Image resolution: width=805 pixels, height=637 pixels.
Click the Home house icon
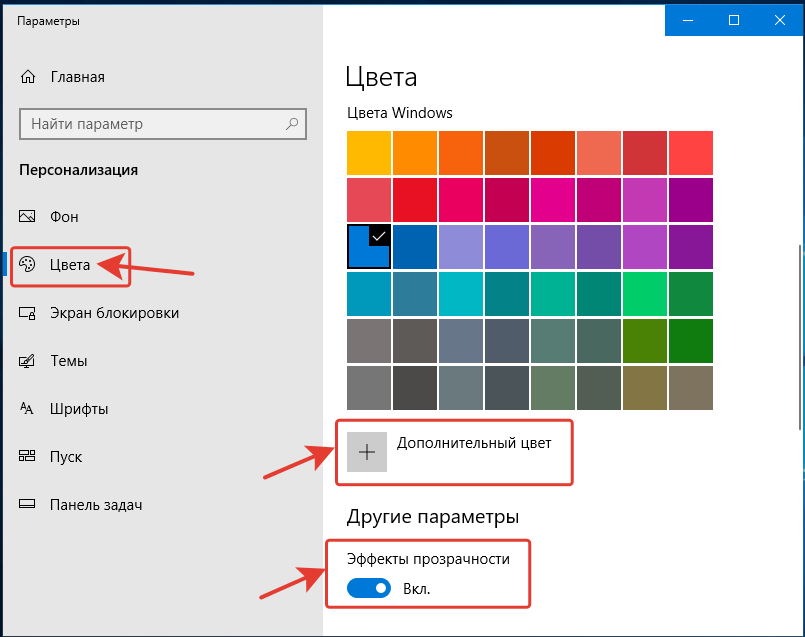pos(28,77)
